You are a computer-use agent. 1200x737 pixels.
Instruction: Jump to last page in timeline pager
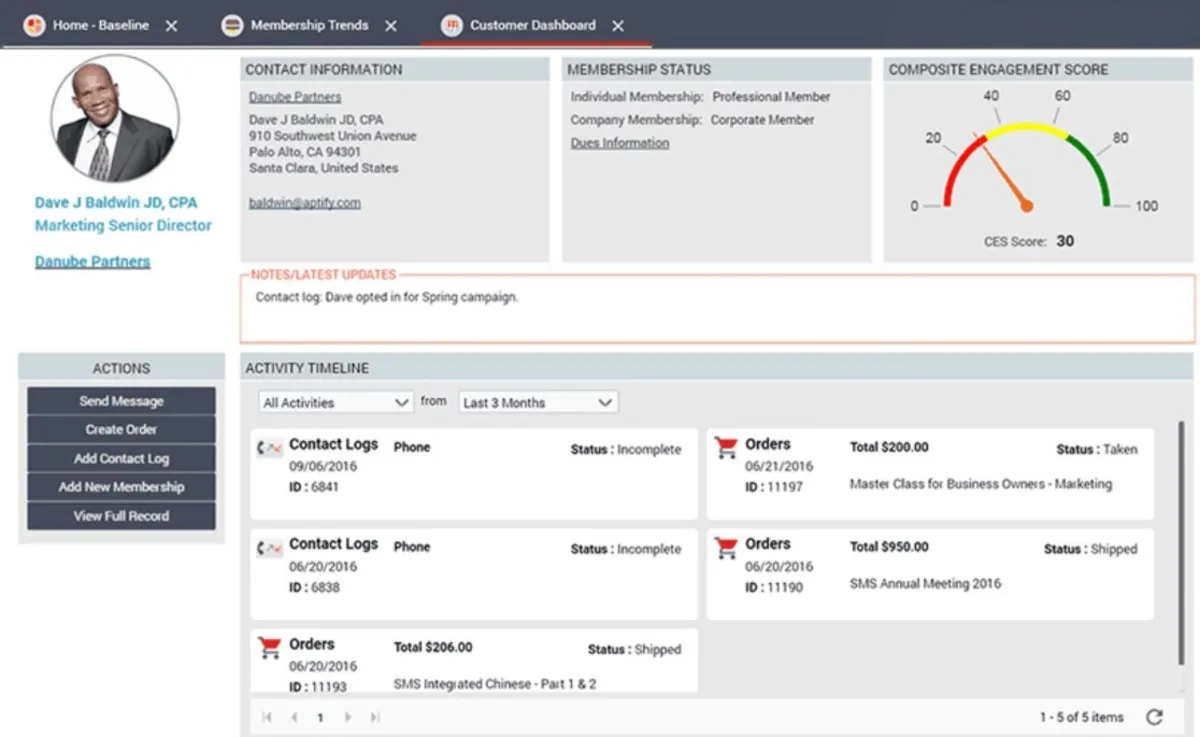tap(375, 717)
